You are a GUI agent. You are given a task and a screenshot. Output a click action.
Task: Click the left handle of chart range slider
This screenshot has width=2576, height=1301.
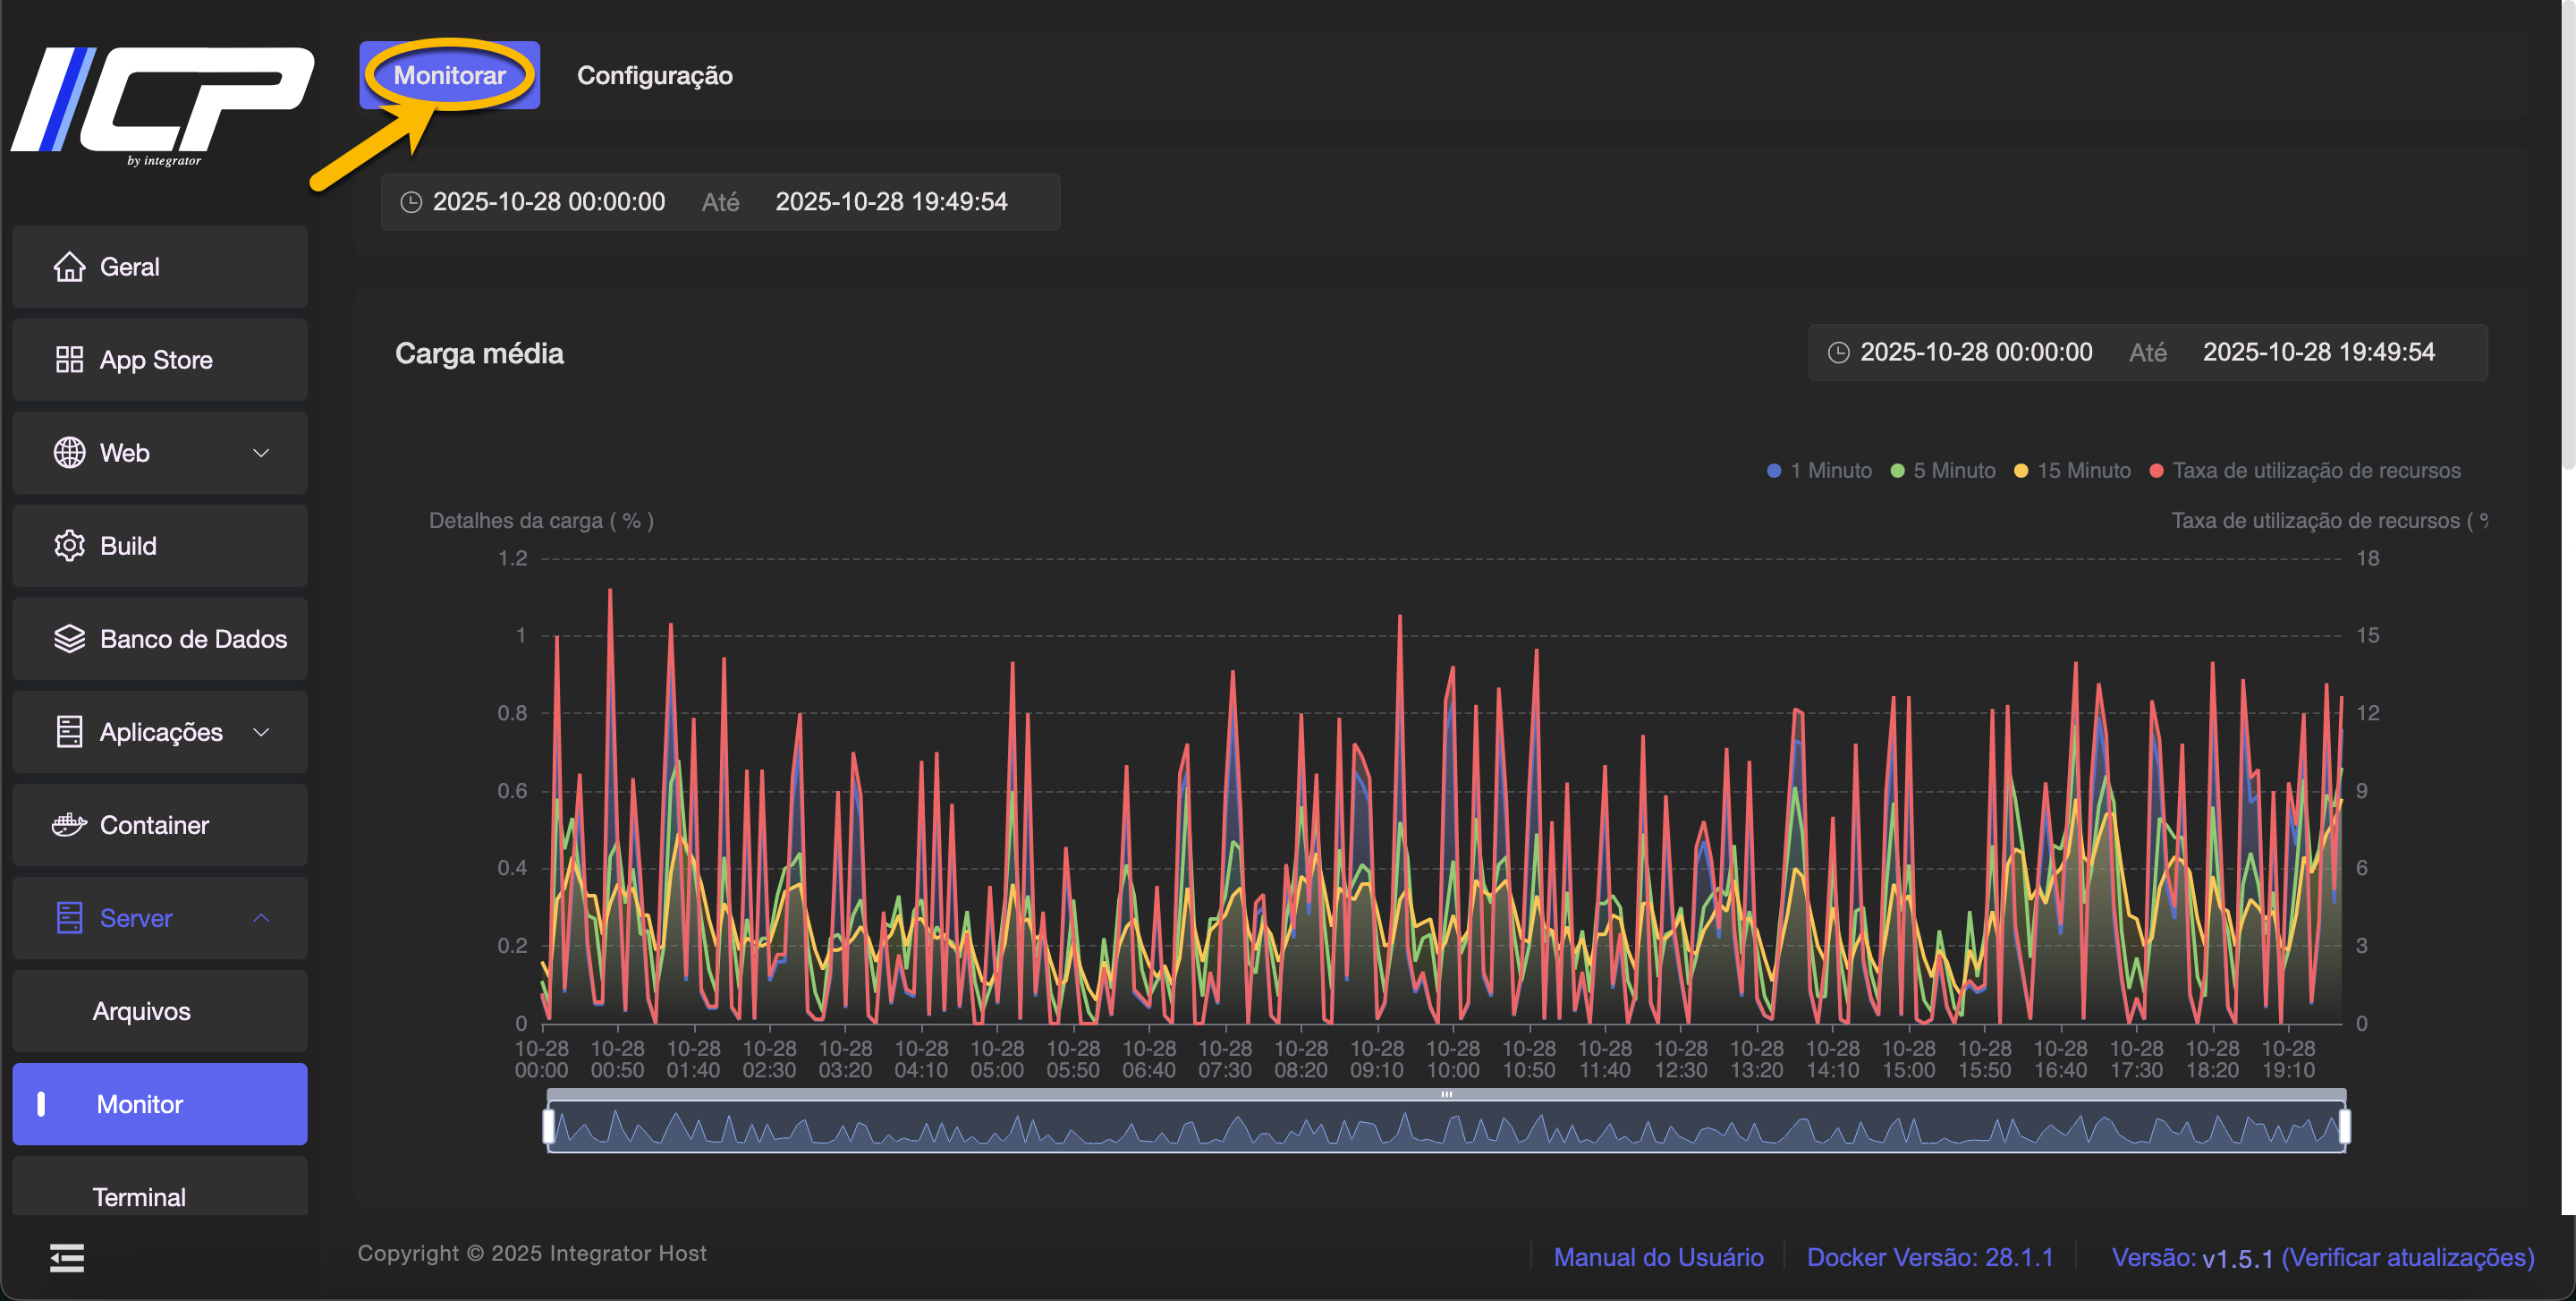tap(548, 1127)
